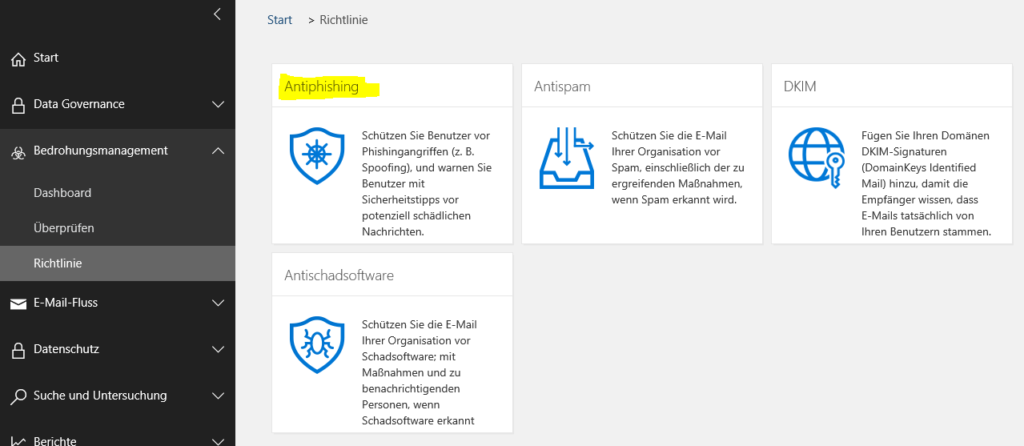This screenshot has height=446, width=1024.
Task: Click the lock icon beside Data Governance
Action: [x=19, y=105]
